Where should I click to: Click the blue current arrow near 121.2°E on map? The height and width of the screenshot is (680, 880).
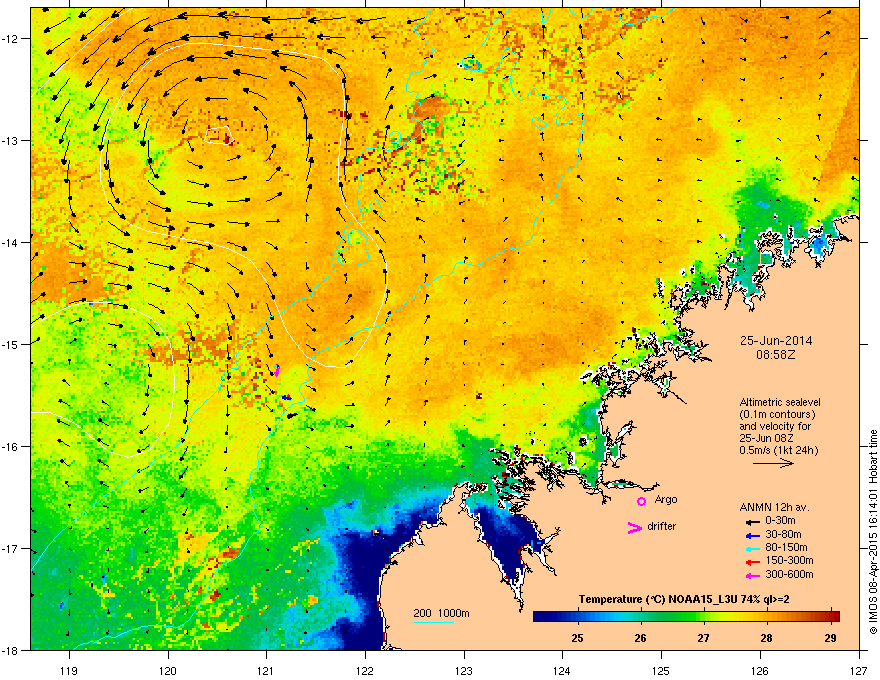click(x=286, y=397)
